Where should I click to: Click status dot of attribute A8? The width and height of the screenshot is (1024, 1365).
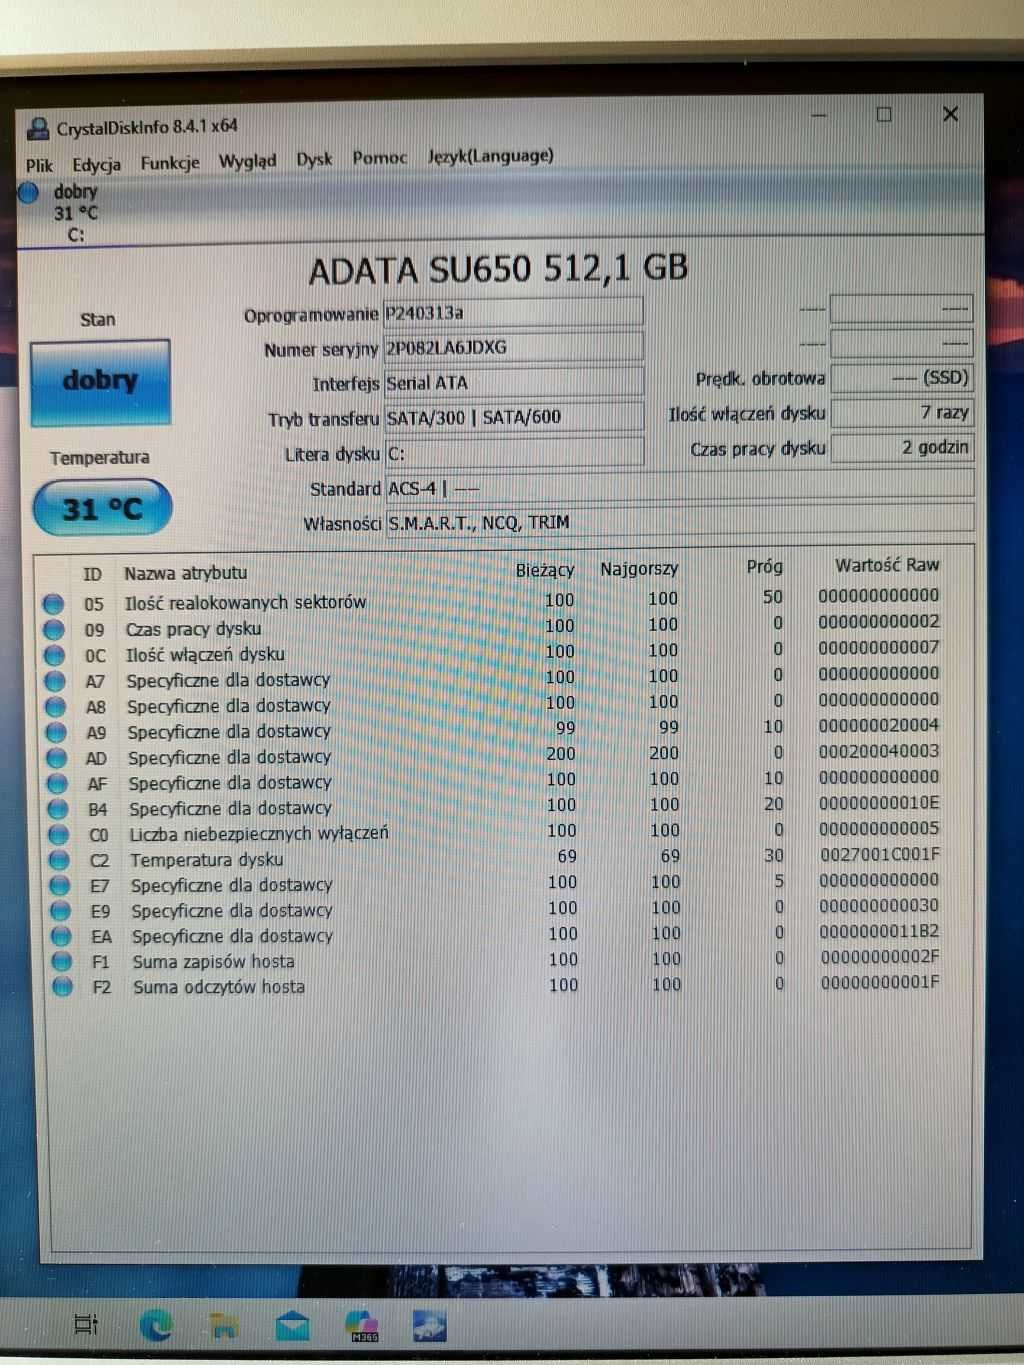pos(56,707)
